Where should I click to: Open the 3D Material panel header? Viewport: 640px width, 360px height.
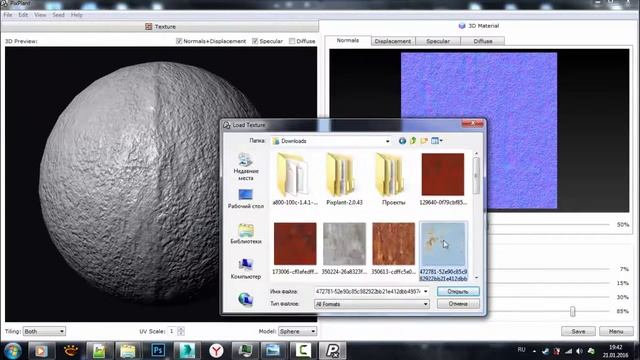click(x=479, y=26)
